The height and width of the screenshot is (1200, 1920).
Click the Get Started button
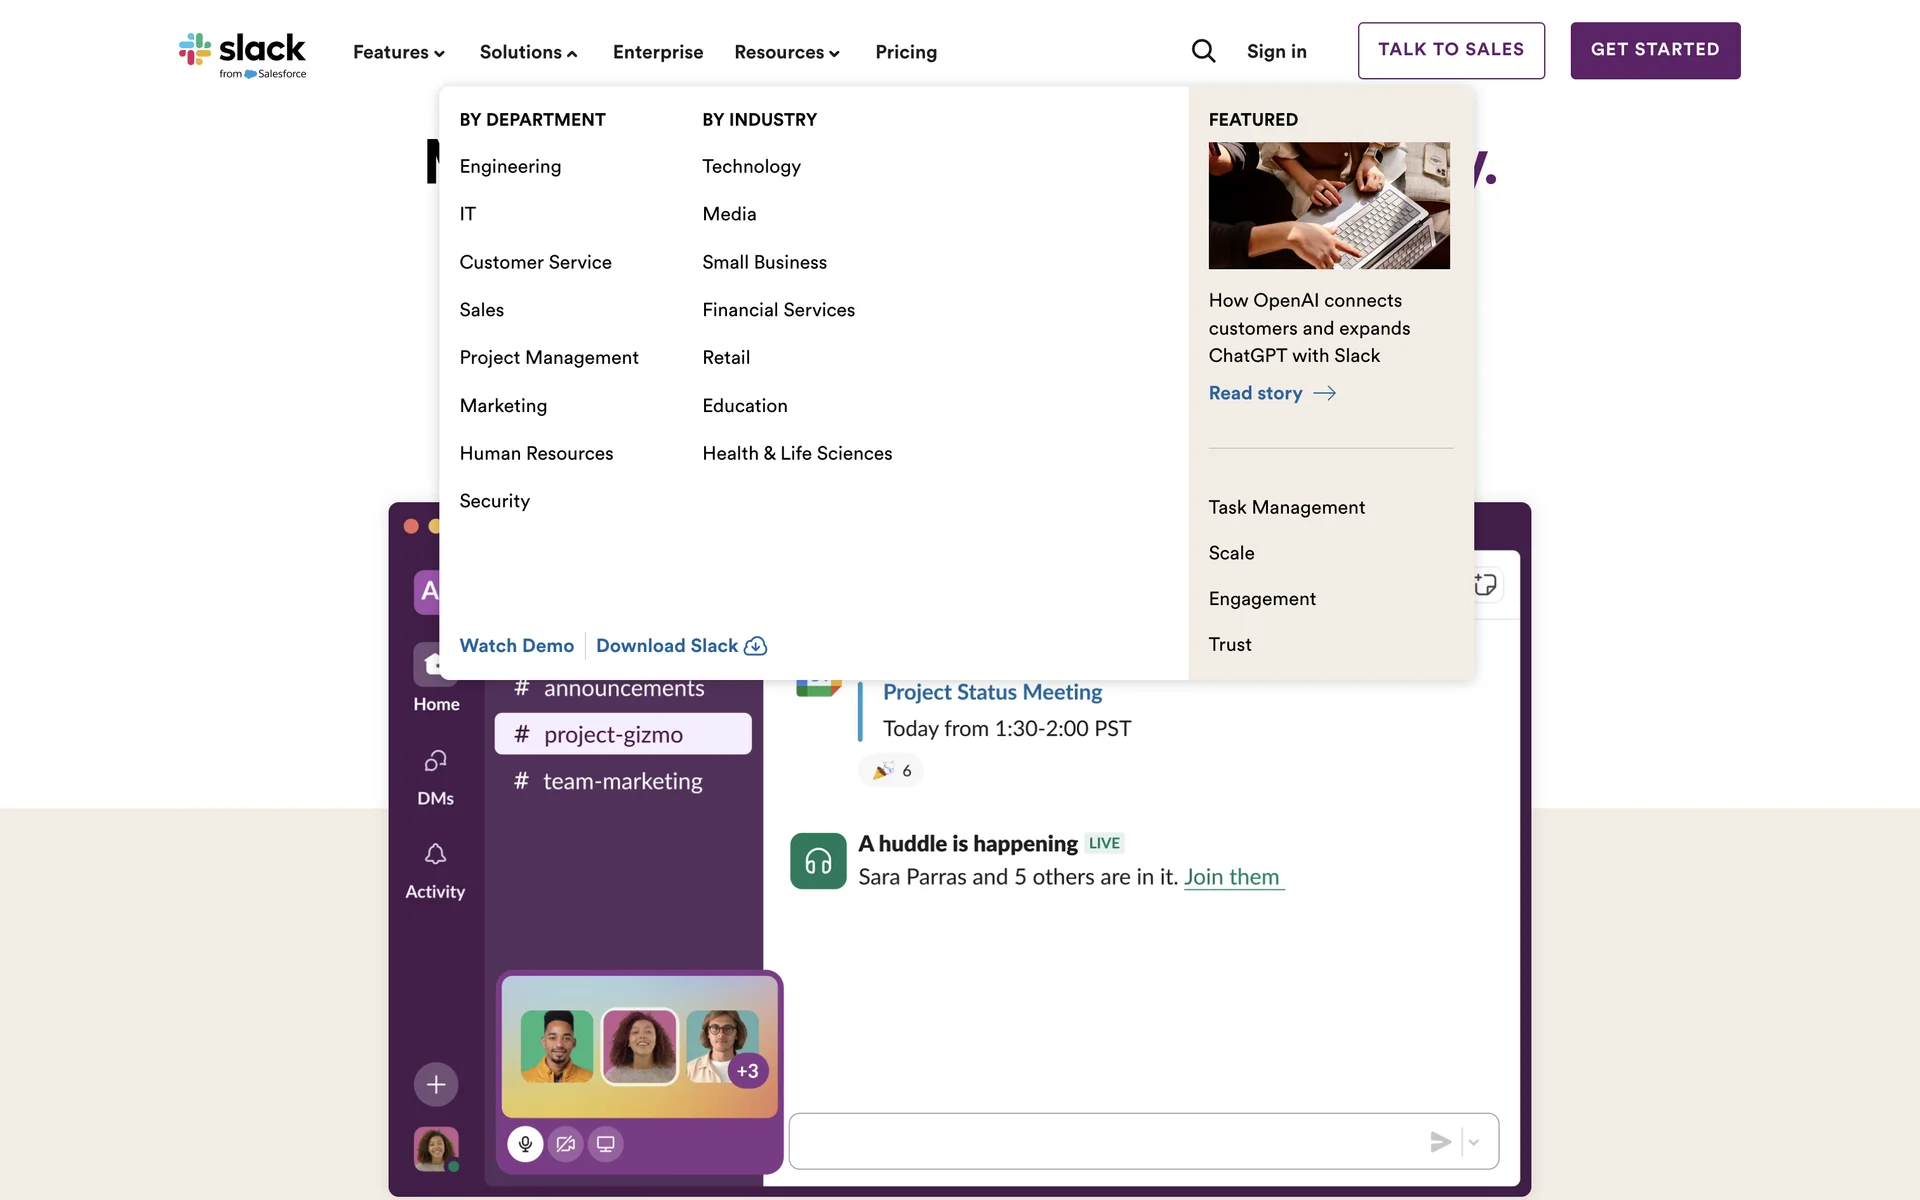click(x=1655, y=50)
